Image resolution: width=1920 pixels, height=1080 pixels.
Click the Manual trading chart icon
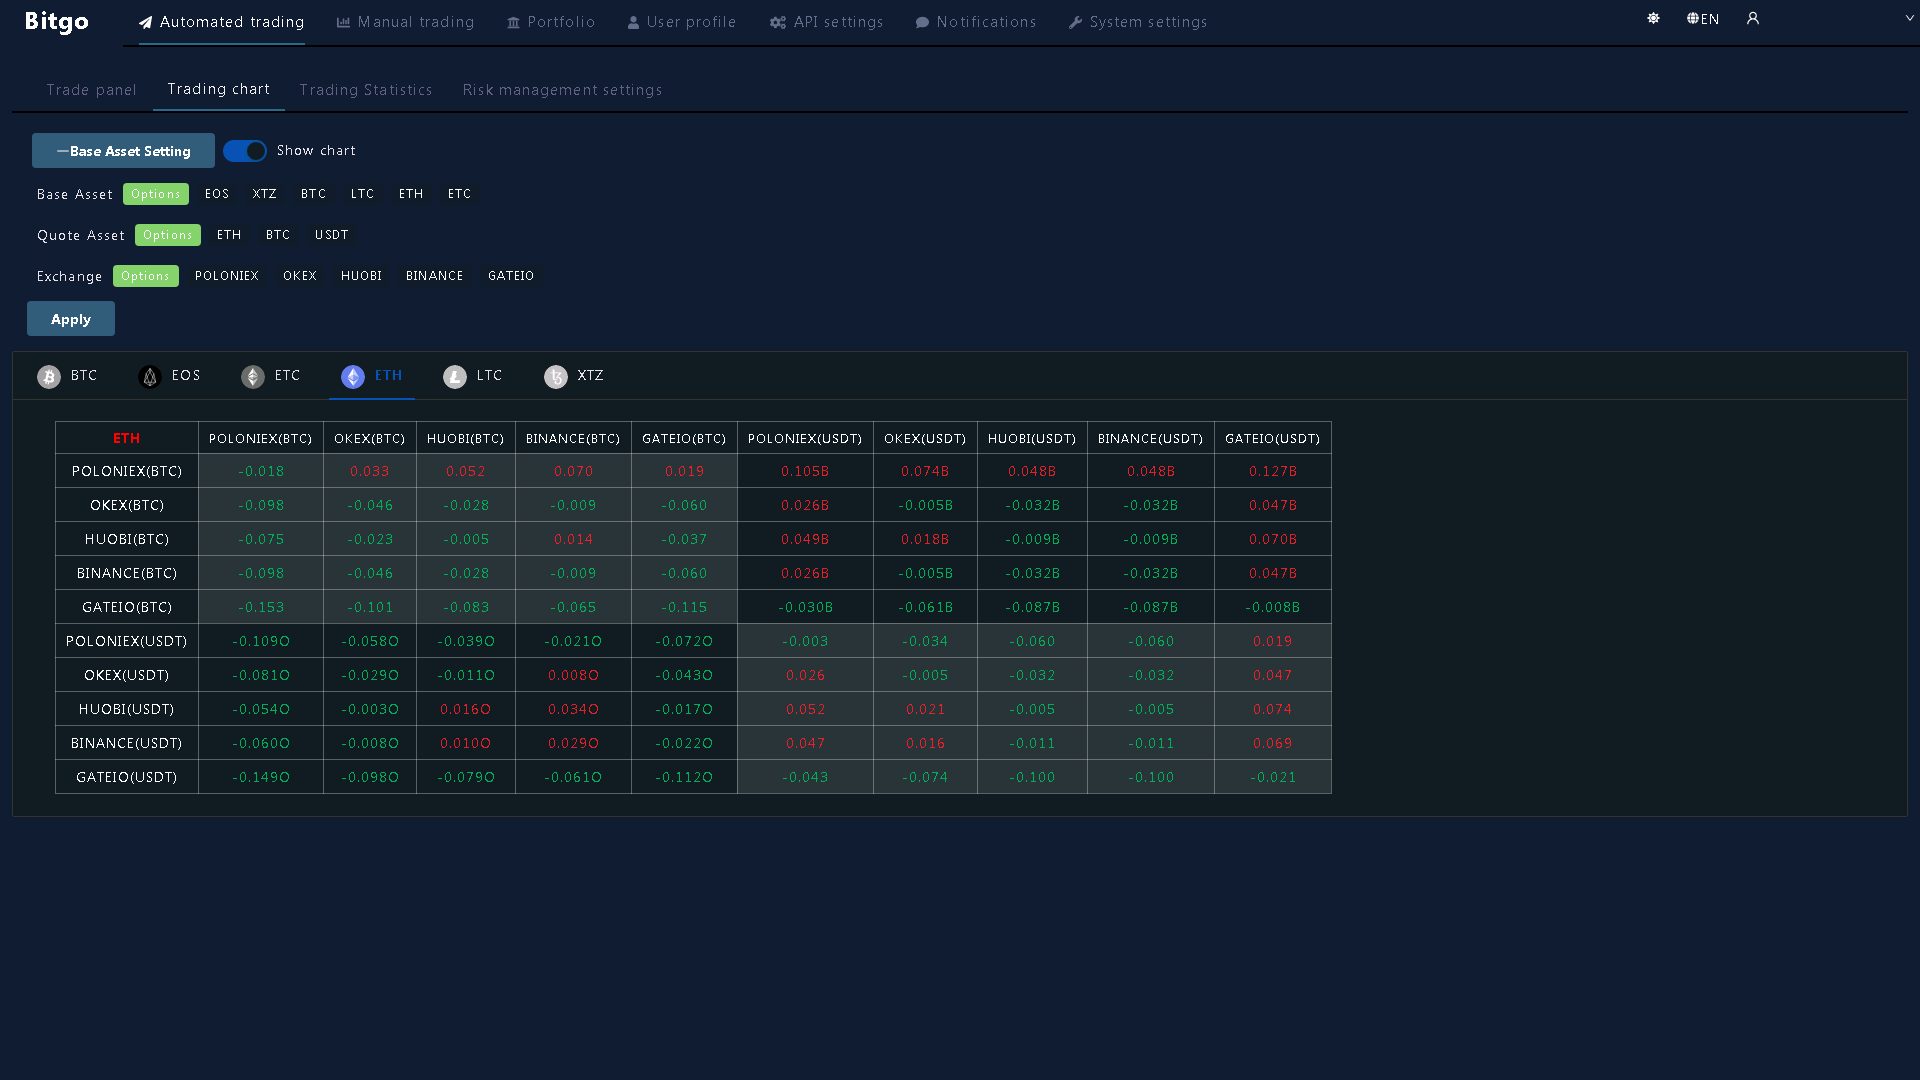pyautogui.click(x=343, y=22)
